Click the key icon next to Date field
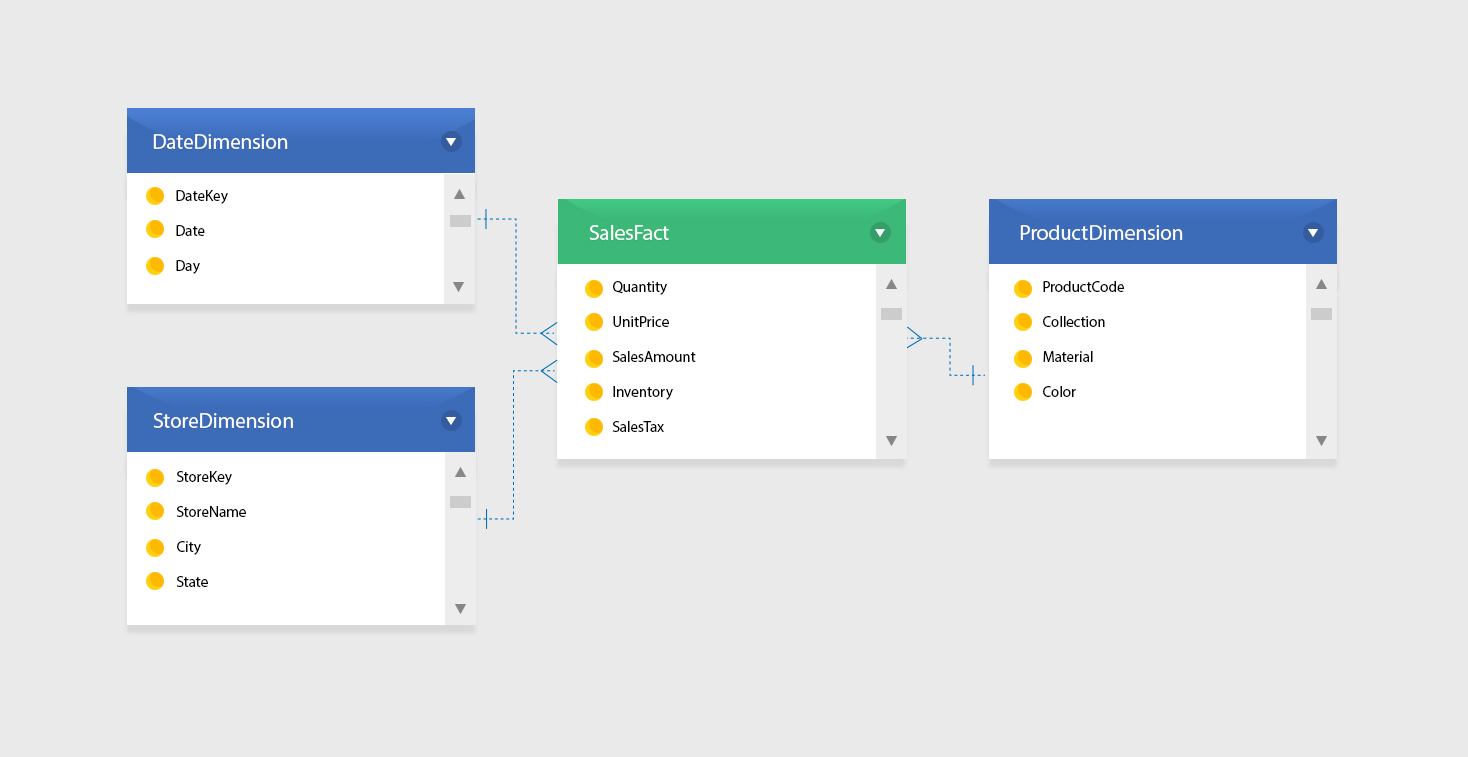Screen dimensions: 1468x757 (x=156, y=230)
